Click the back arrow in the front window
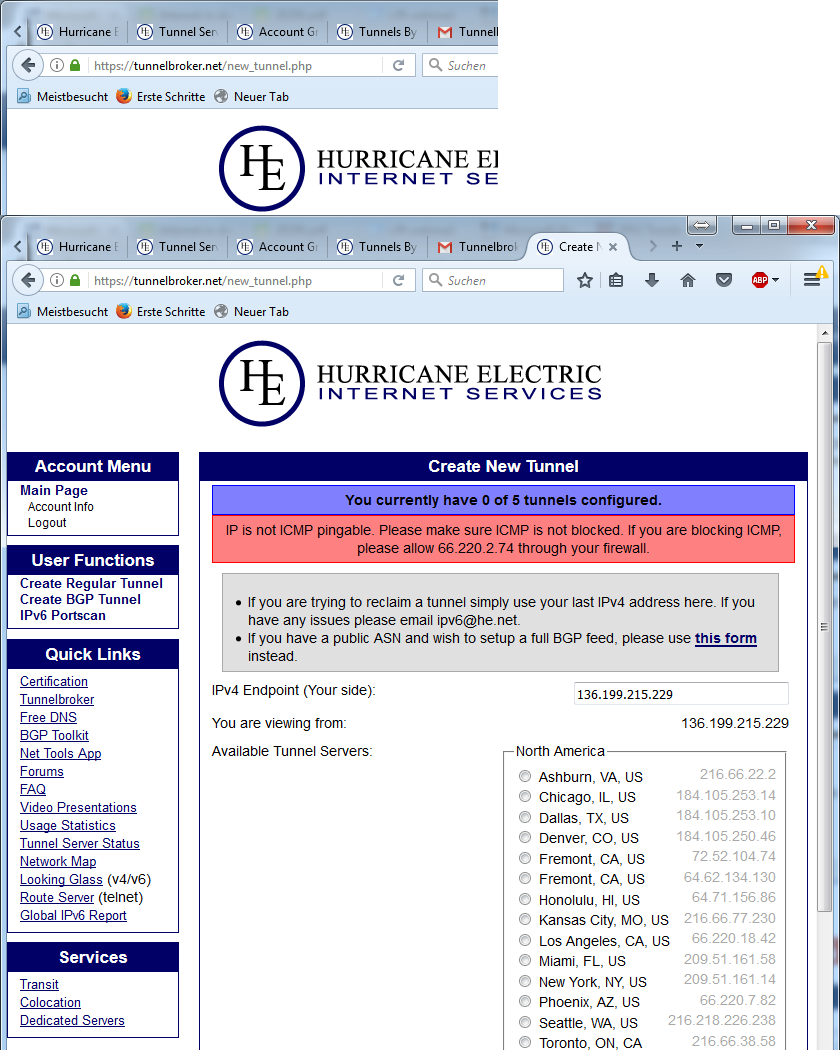840x1050 pixels. 28,280
